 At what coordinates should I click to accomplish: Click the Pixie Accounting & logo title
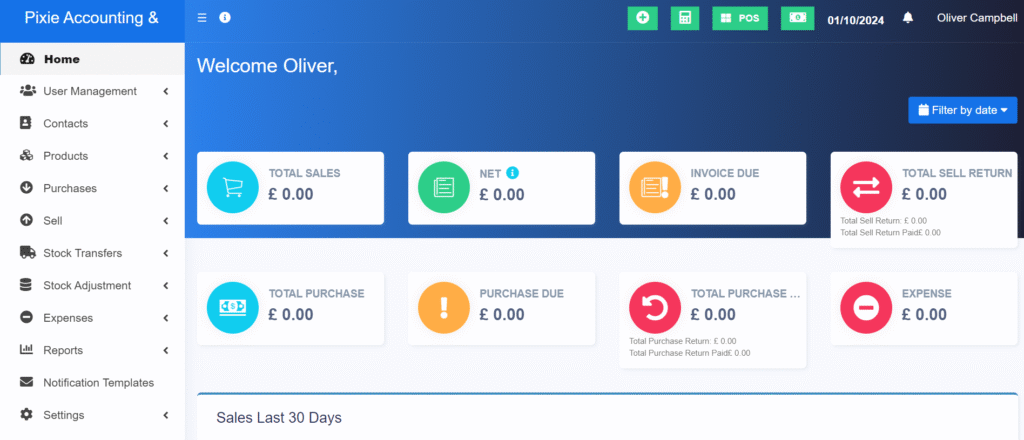tap(91, 18)
